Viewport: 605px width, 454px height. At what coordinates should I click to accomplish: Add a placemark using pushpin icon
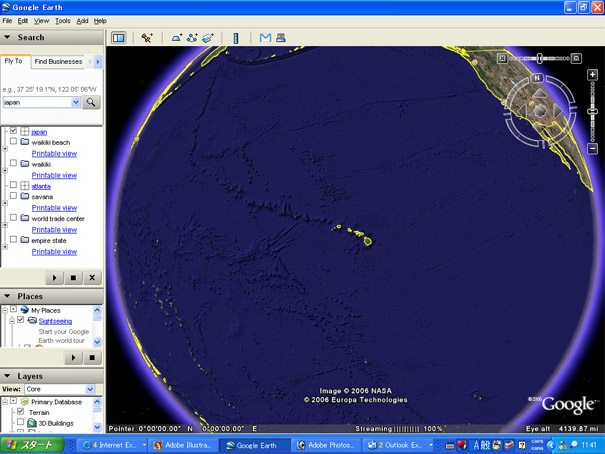point(147,38)
